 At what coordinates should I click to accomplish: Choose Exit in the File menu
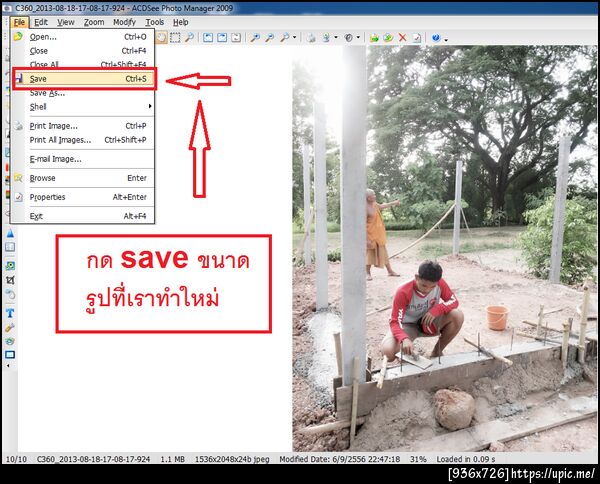pyautogui.click(x=83, y=216)
